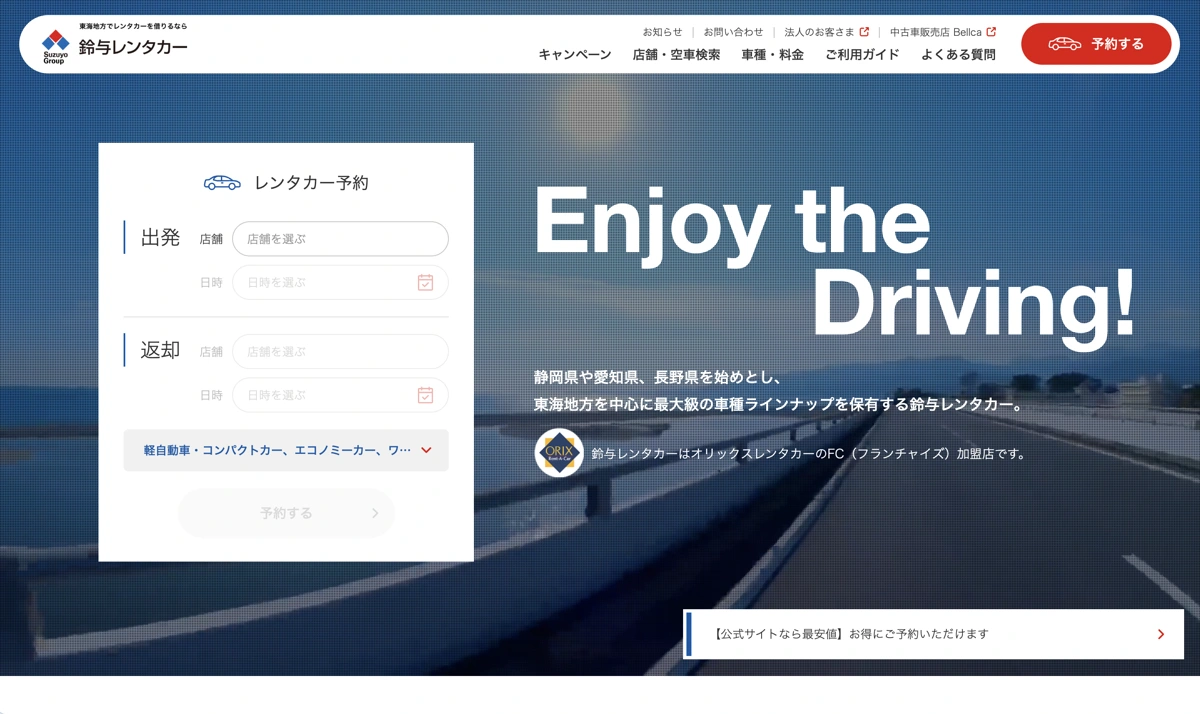The image size is (1200, 714).
Task: Click the car icon in 予約する button
Action: pyautogui.click(x=1064, y=44)
